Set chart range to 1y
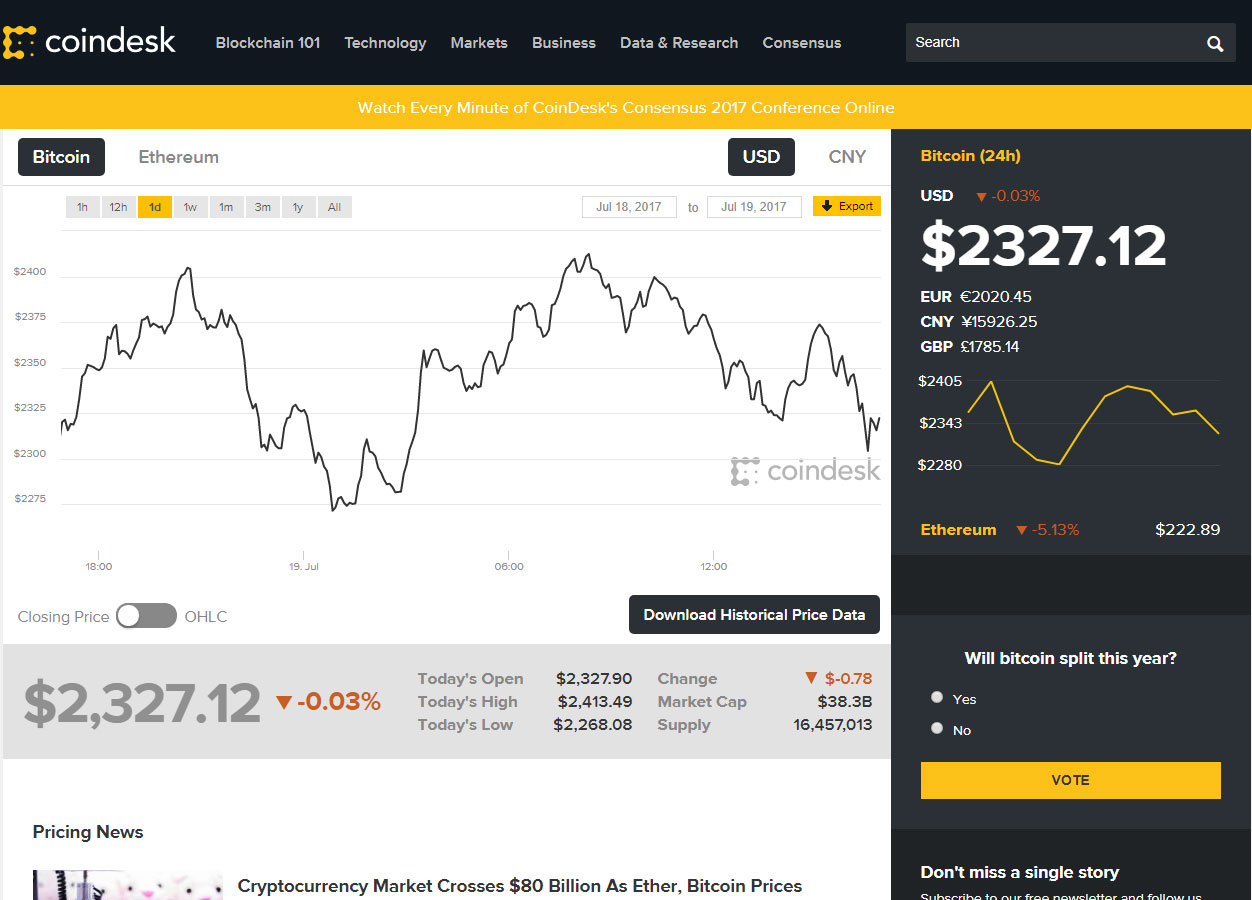 [298, 207]
